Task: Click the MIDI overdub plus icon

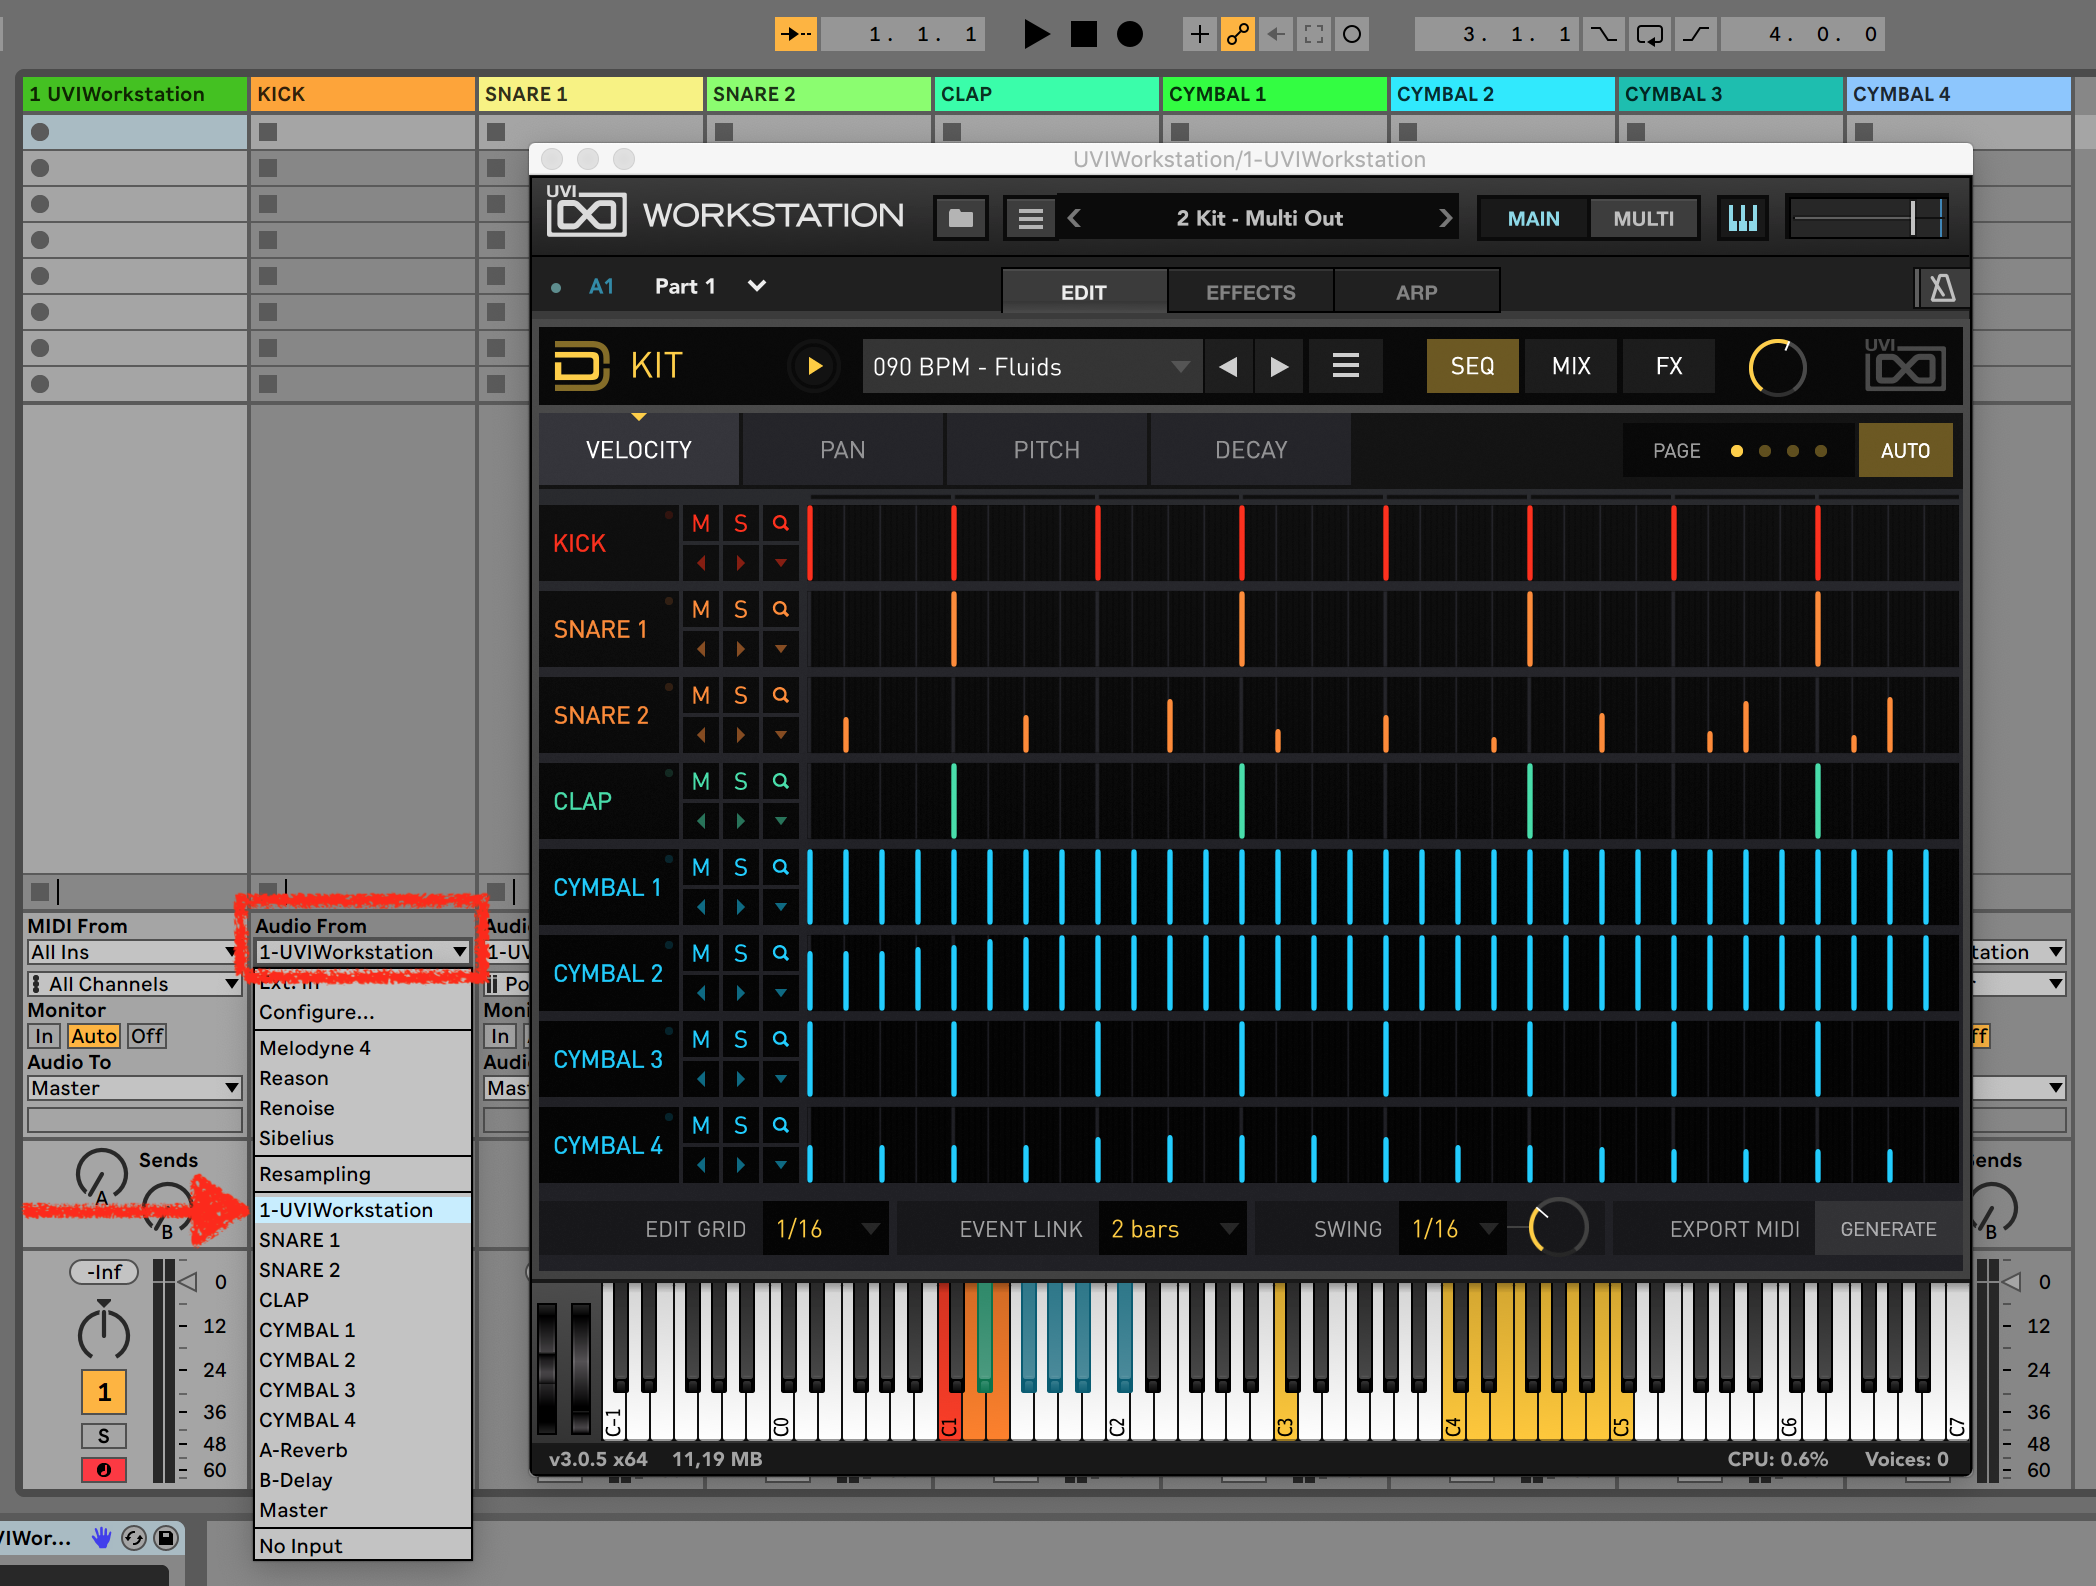Action: point(1199,34)
